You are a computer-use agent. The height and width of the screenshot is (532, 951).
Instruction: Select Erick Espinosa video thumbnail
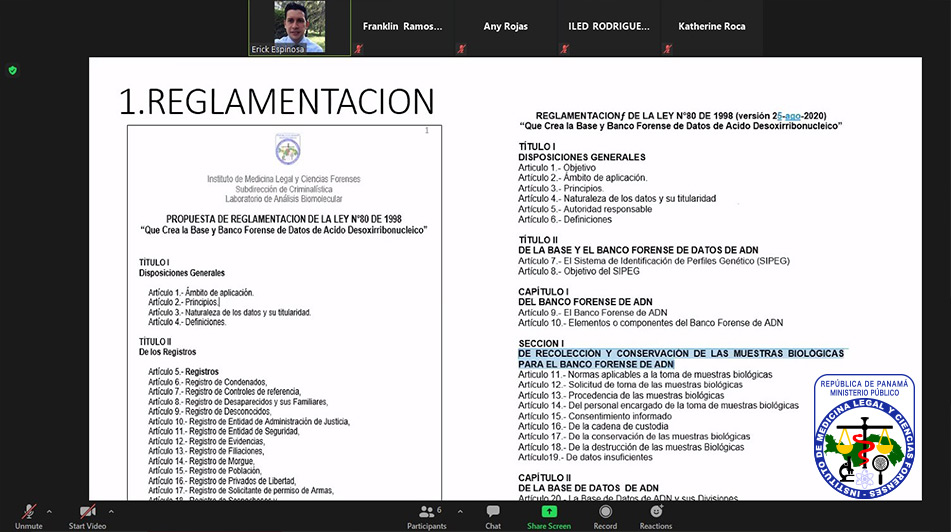click(300, 28)
